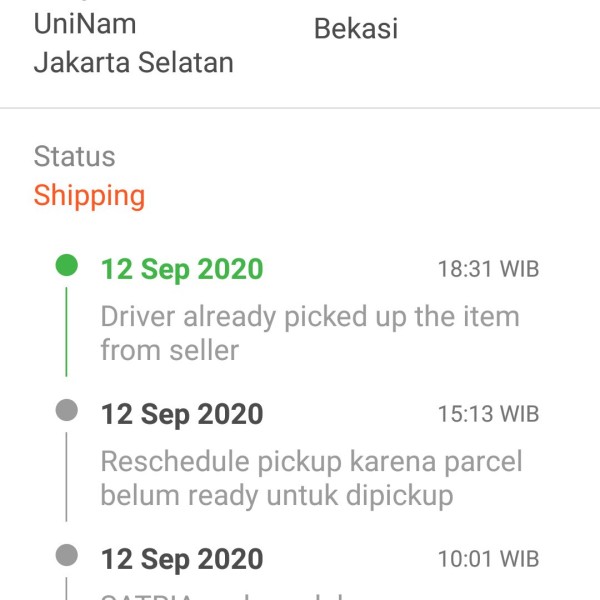Viewport: 600px width, 600px height.
Task: Select the 10:01 entry's 12 Sep 2020 date
Action: pos(182,559)
